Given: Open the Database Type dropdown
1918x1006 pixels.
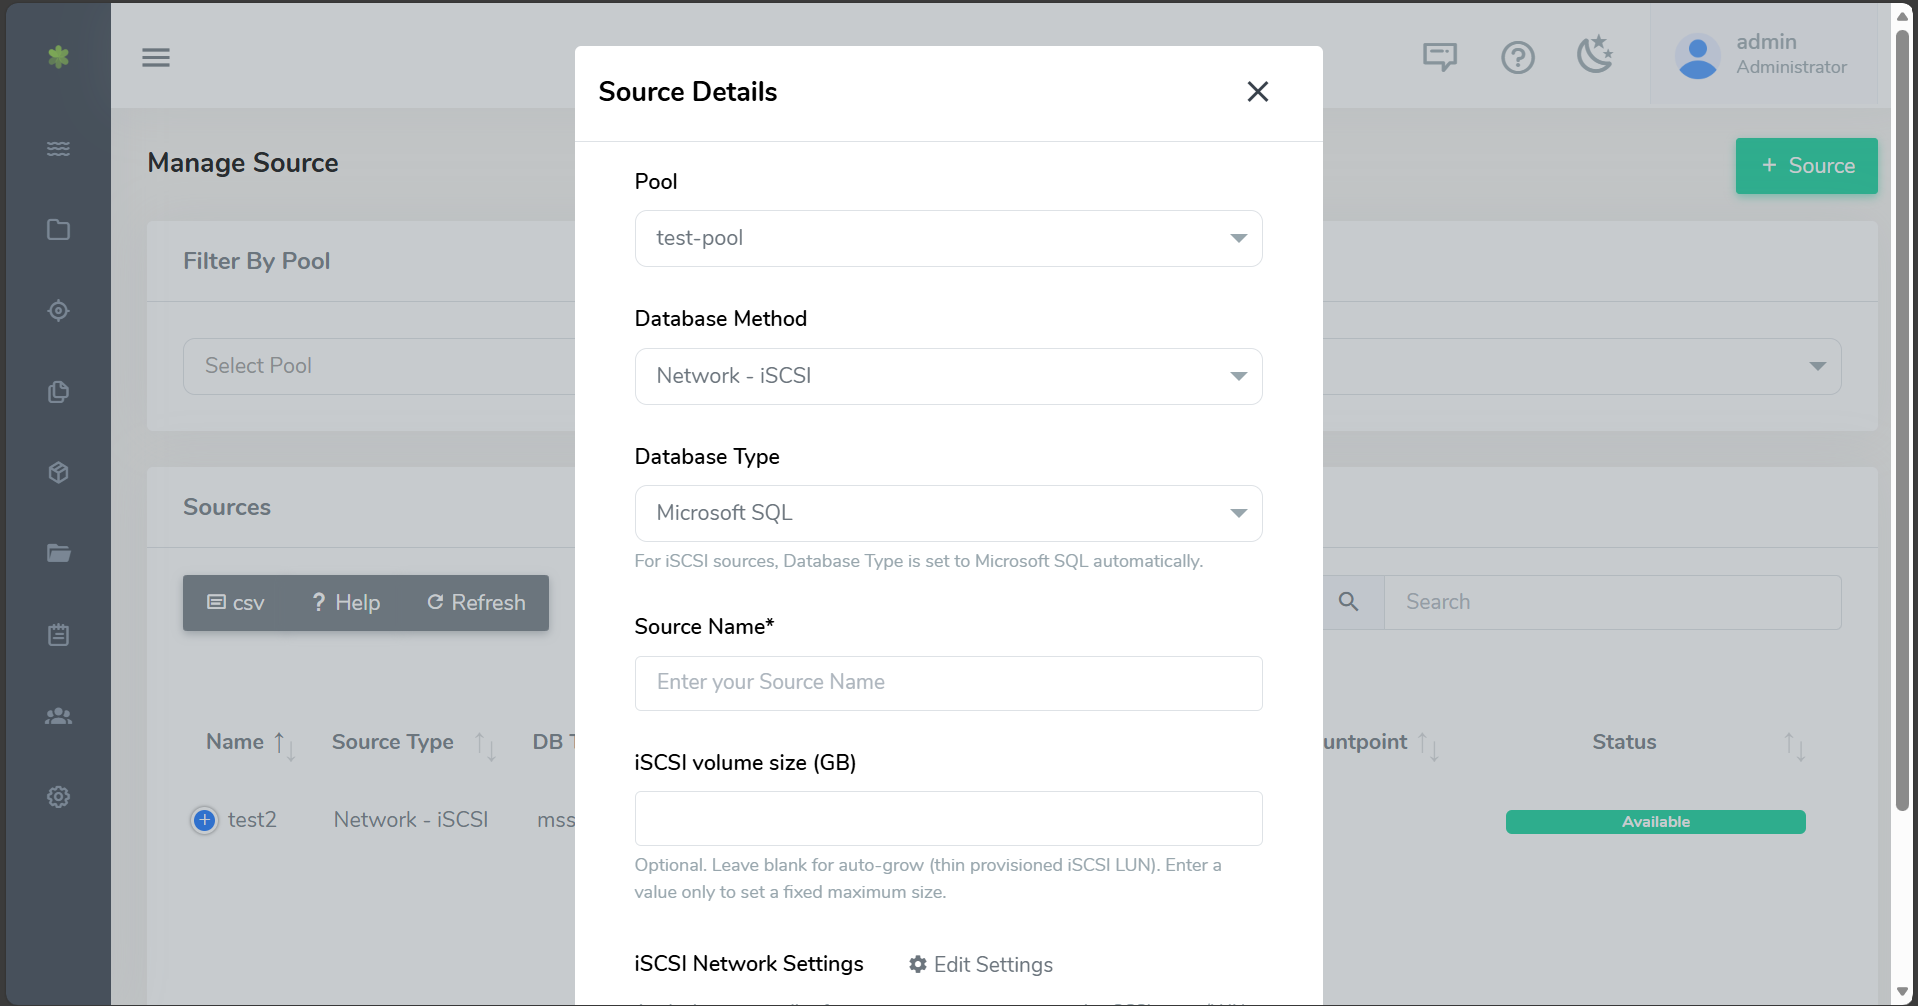Looking at the screenshot, I should click(947, 513).
